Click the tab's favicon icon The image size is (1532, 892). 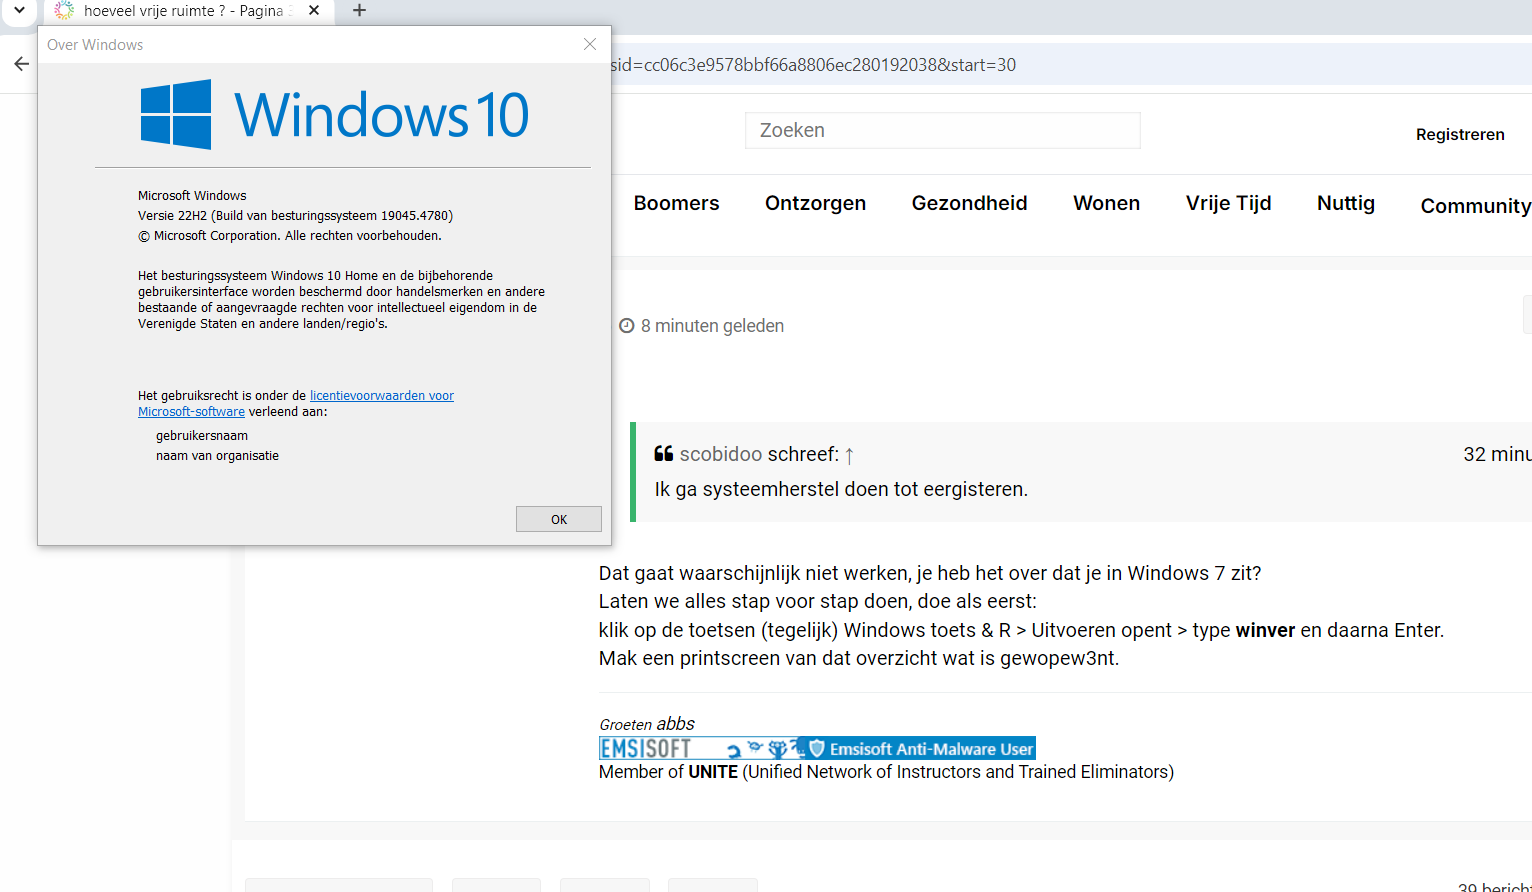[x=64, y=11]
